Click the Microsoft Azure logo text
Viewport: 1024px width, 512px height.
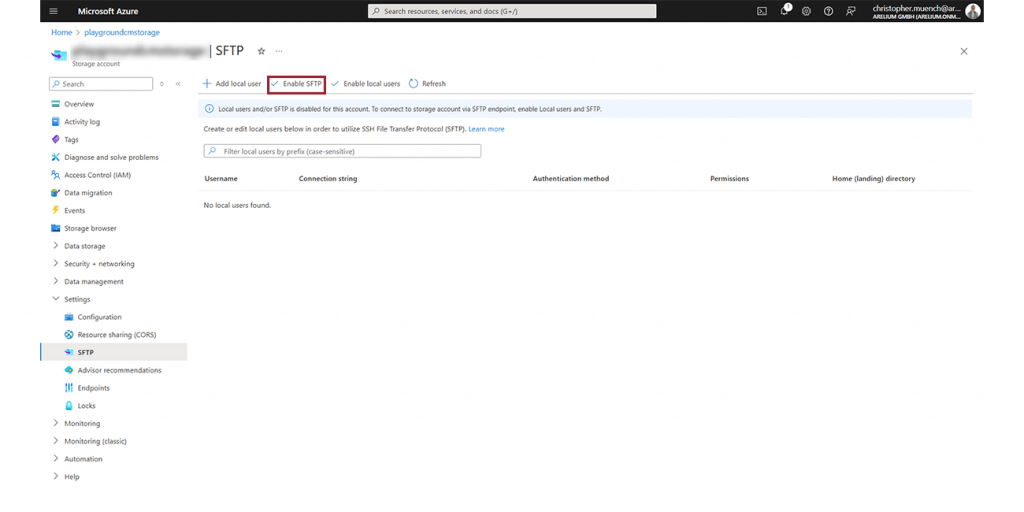coord(108,11)
